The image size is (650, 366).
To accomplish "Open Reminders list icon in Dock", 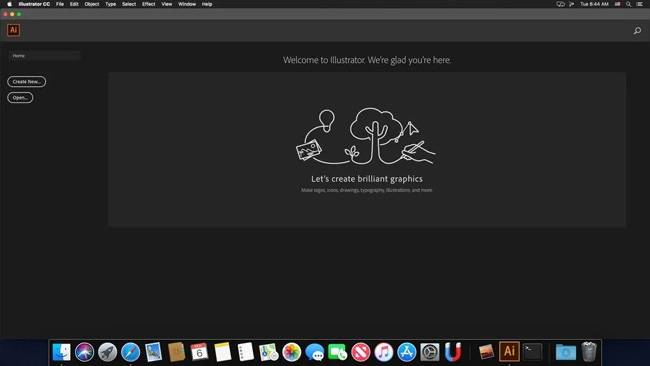I will pyautogui.click(x=246, y=352).
